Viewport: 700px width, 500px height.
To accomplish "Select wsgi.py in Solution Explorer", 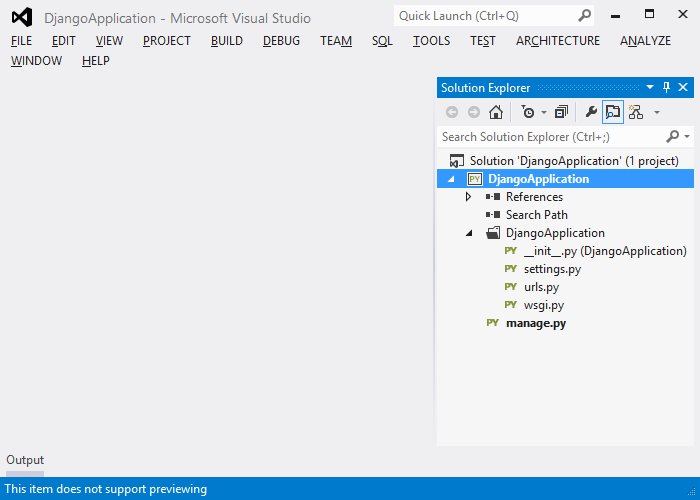I will (x=544, y=305).
